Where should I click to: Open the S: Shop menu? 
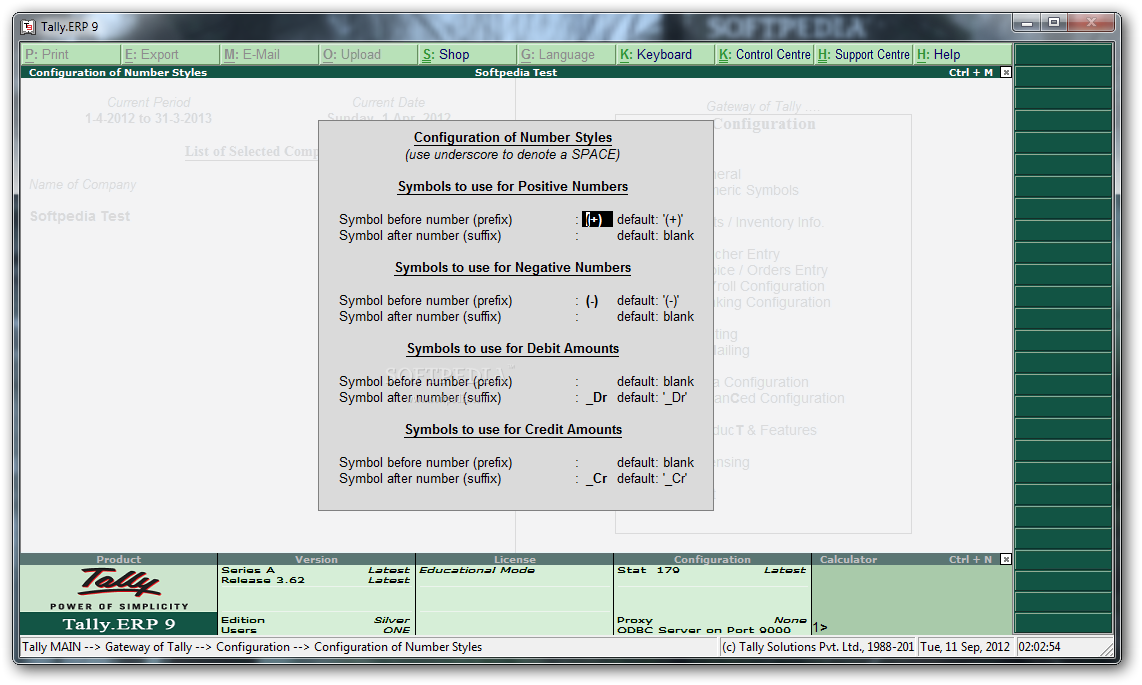click(468, 55)
